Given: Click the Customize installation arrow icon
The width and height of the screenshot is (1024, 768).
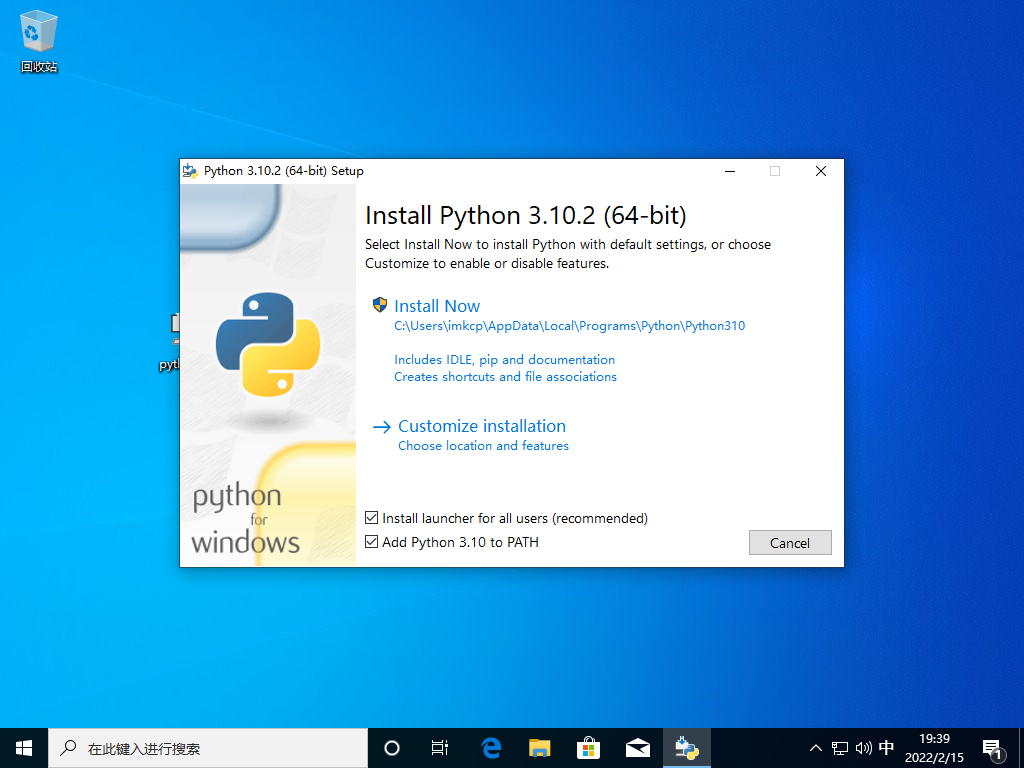Looking at the screenshot, I should [x=381, y=427].
